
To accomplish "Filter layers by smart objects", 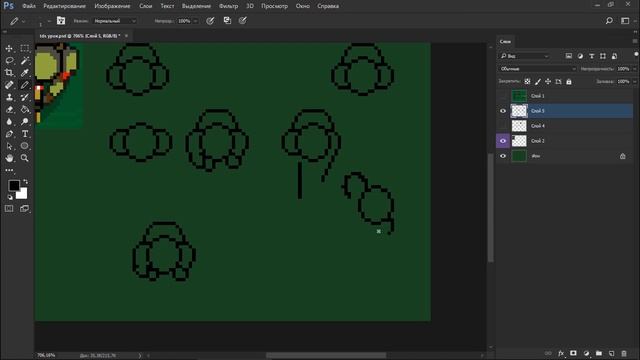I will [614, 56].
